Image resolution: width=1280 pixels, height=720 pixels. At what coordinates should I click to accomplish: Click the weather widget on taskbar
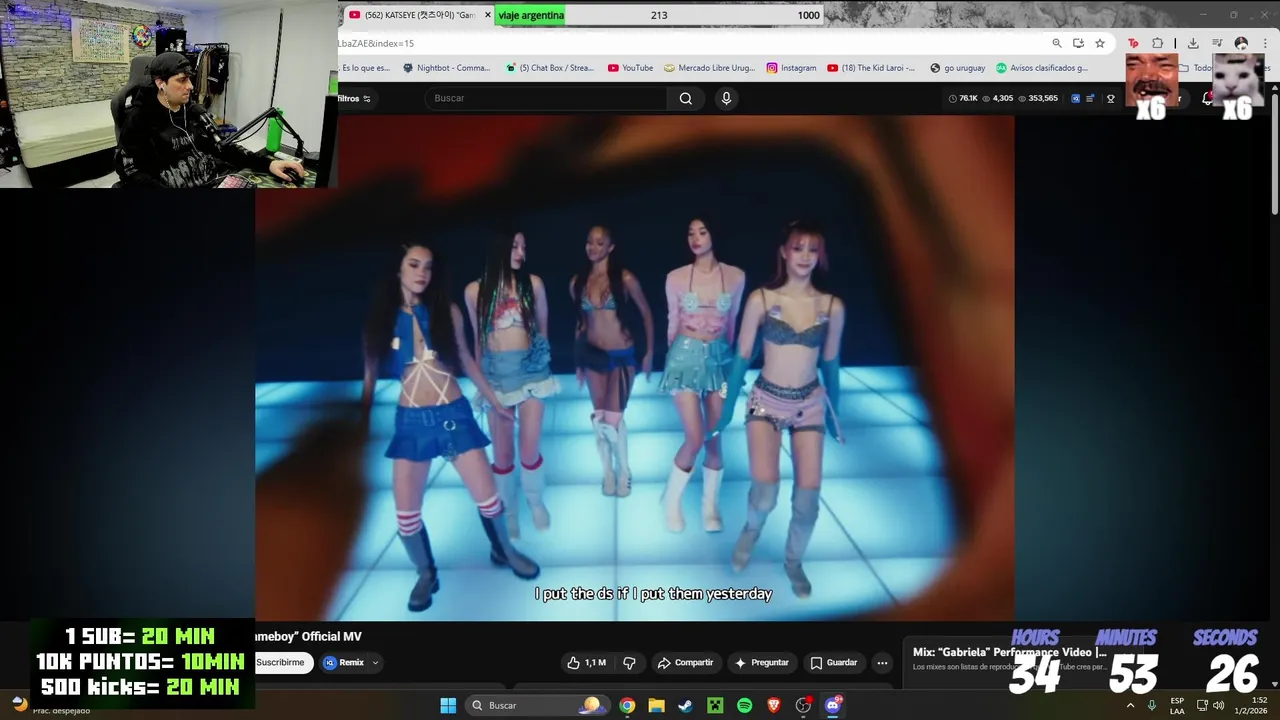coord(52,705)
